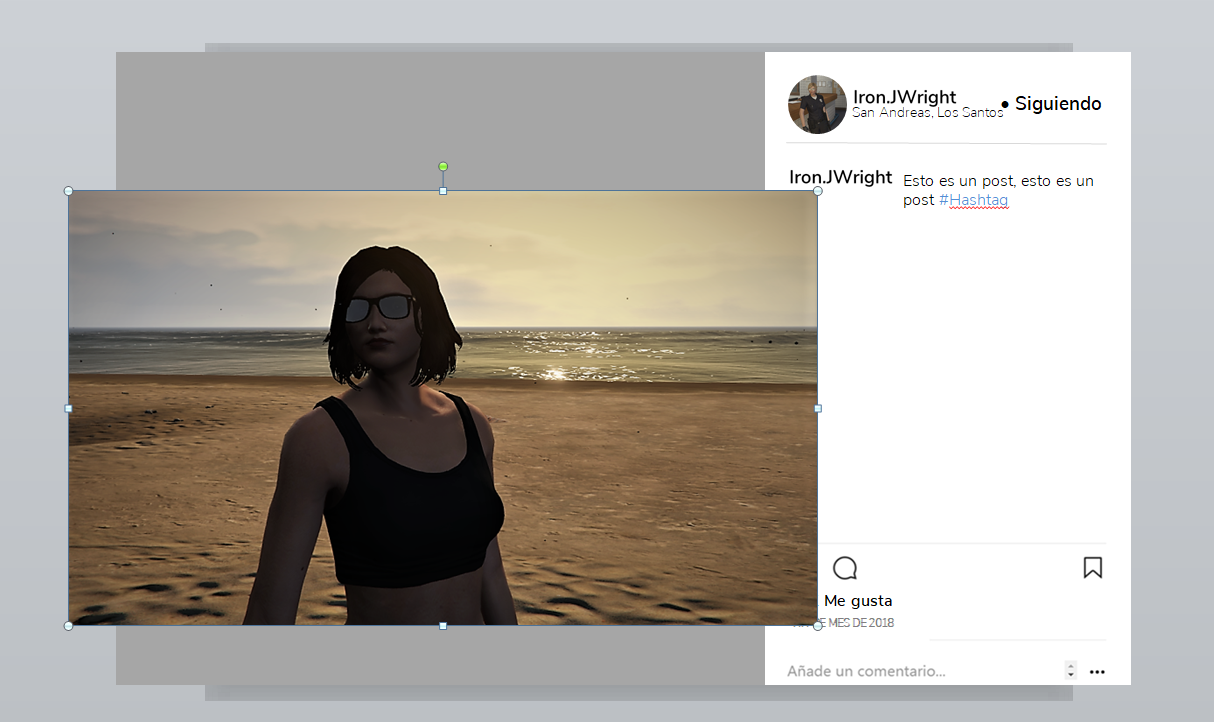Screen dimensions: 1214x722
Task: Click the right-middle edge handle of the photo
Action: pyautogui.click(x=818, y=408)
